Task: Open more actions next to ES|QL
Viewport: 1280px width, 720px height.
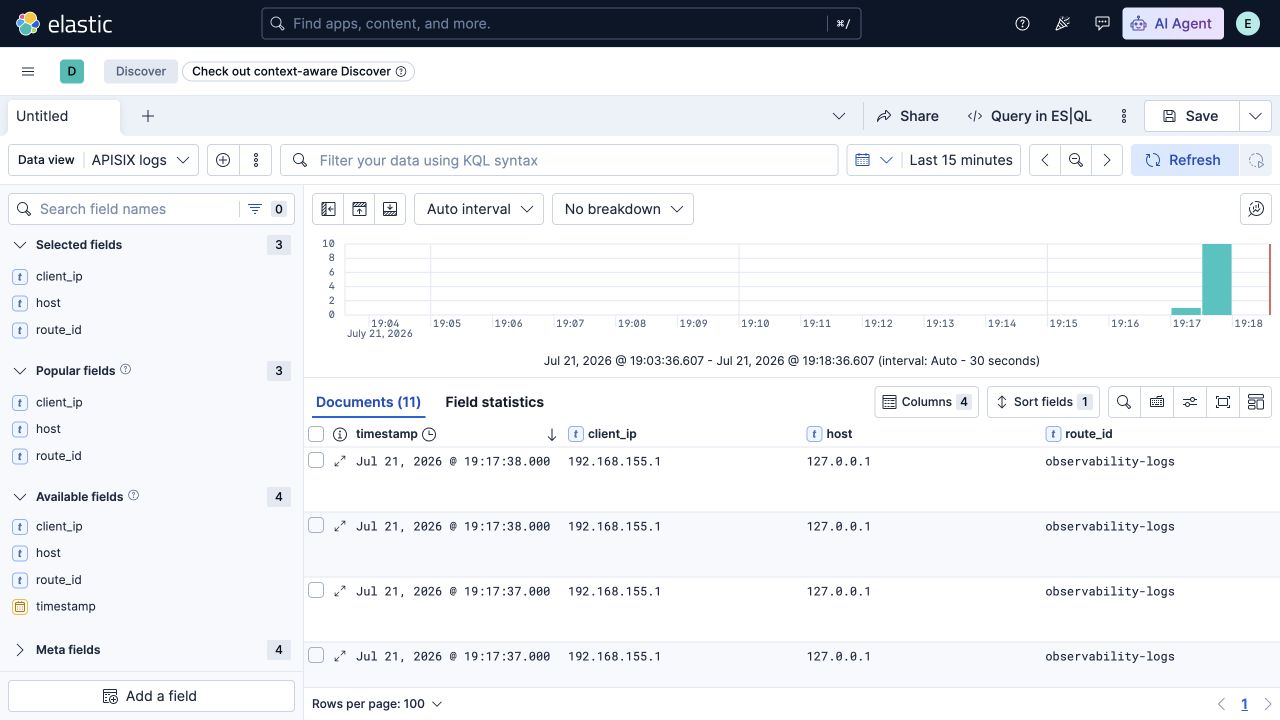Action: tap(1124, 116)
